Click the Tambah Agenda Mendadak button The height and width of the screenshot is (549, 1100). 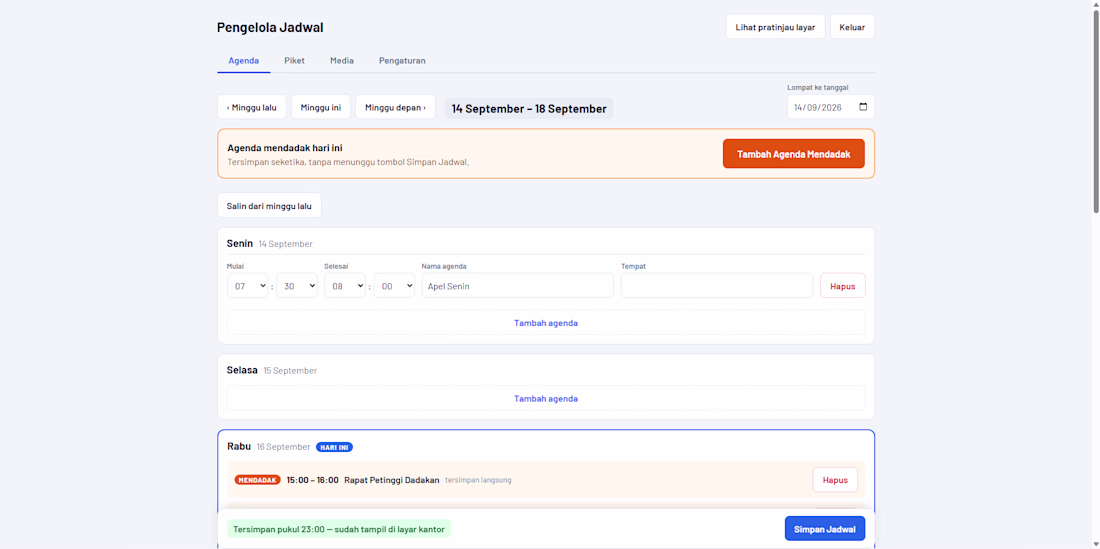(x=793, y=154)
